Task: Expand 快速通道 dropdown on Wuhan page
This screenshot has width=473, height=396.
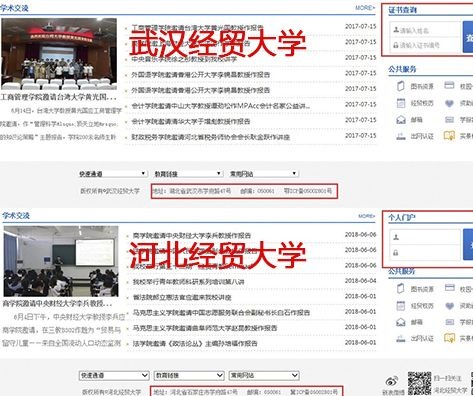Action: point(113,174)
